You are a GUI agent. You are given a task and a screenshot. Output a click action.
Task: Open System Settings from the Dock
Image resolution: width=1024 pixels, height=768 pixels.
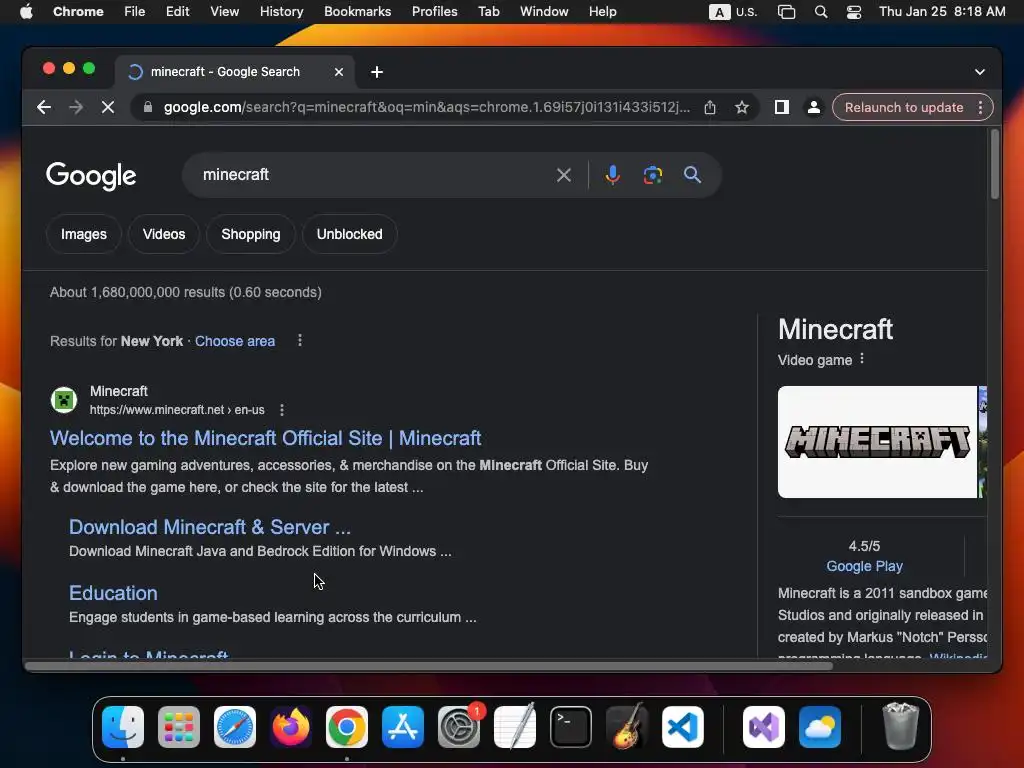click(458, 727)
